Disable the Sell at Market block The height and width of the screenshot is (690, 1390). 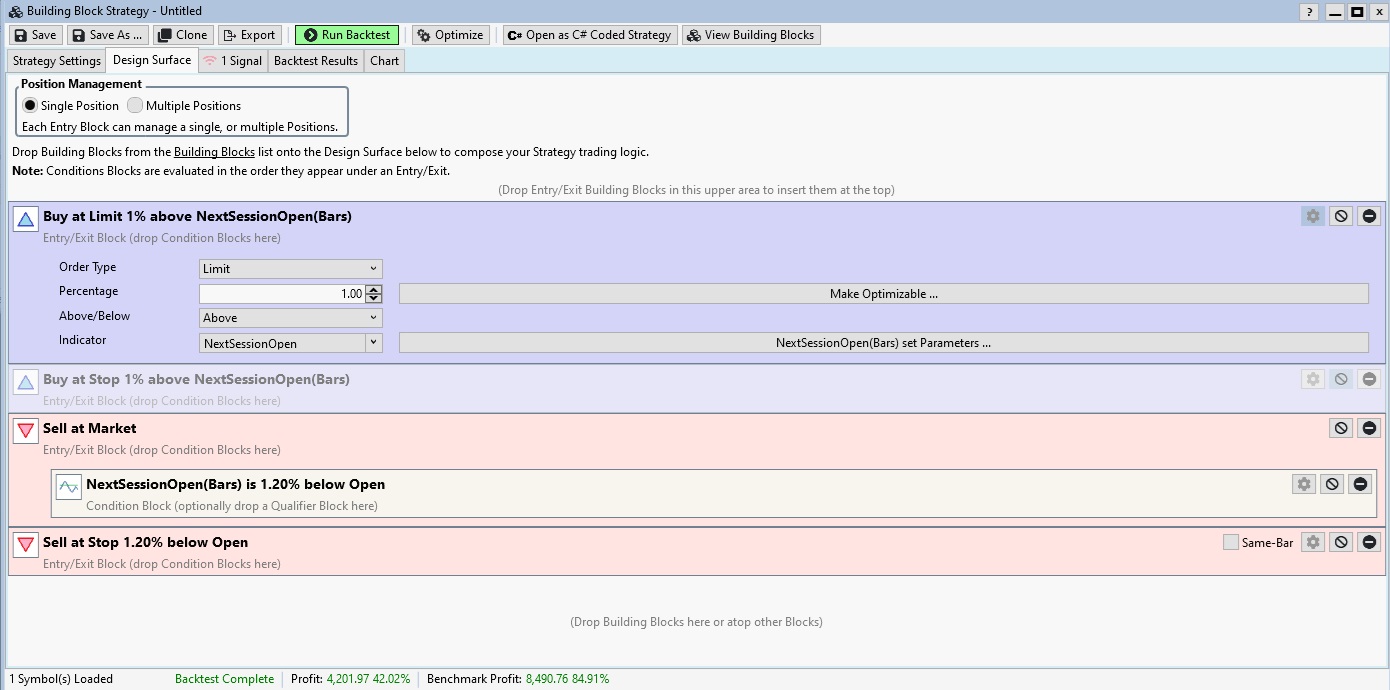pos(1341,428)
